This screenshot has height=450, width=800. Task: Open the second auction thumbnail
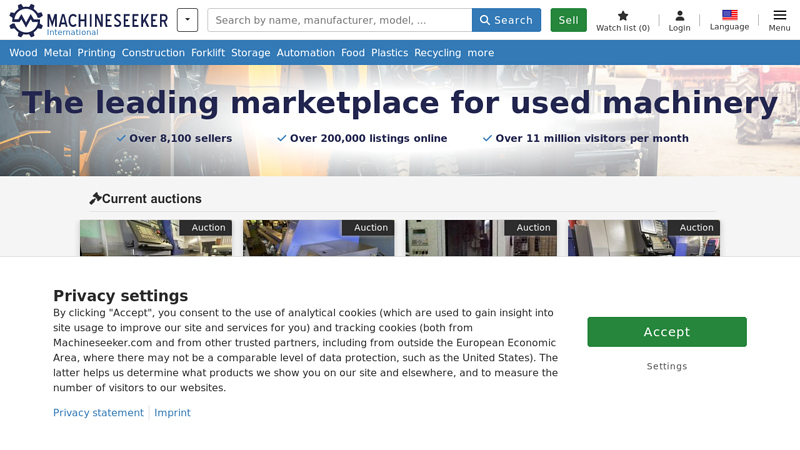(318, 238)
